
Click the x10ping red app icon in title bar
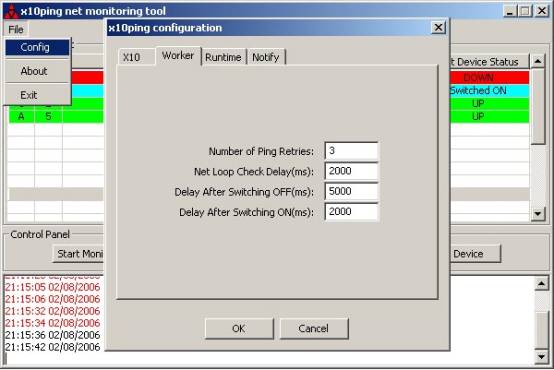click(11, 12)
